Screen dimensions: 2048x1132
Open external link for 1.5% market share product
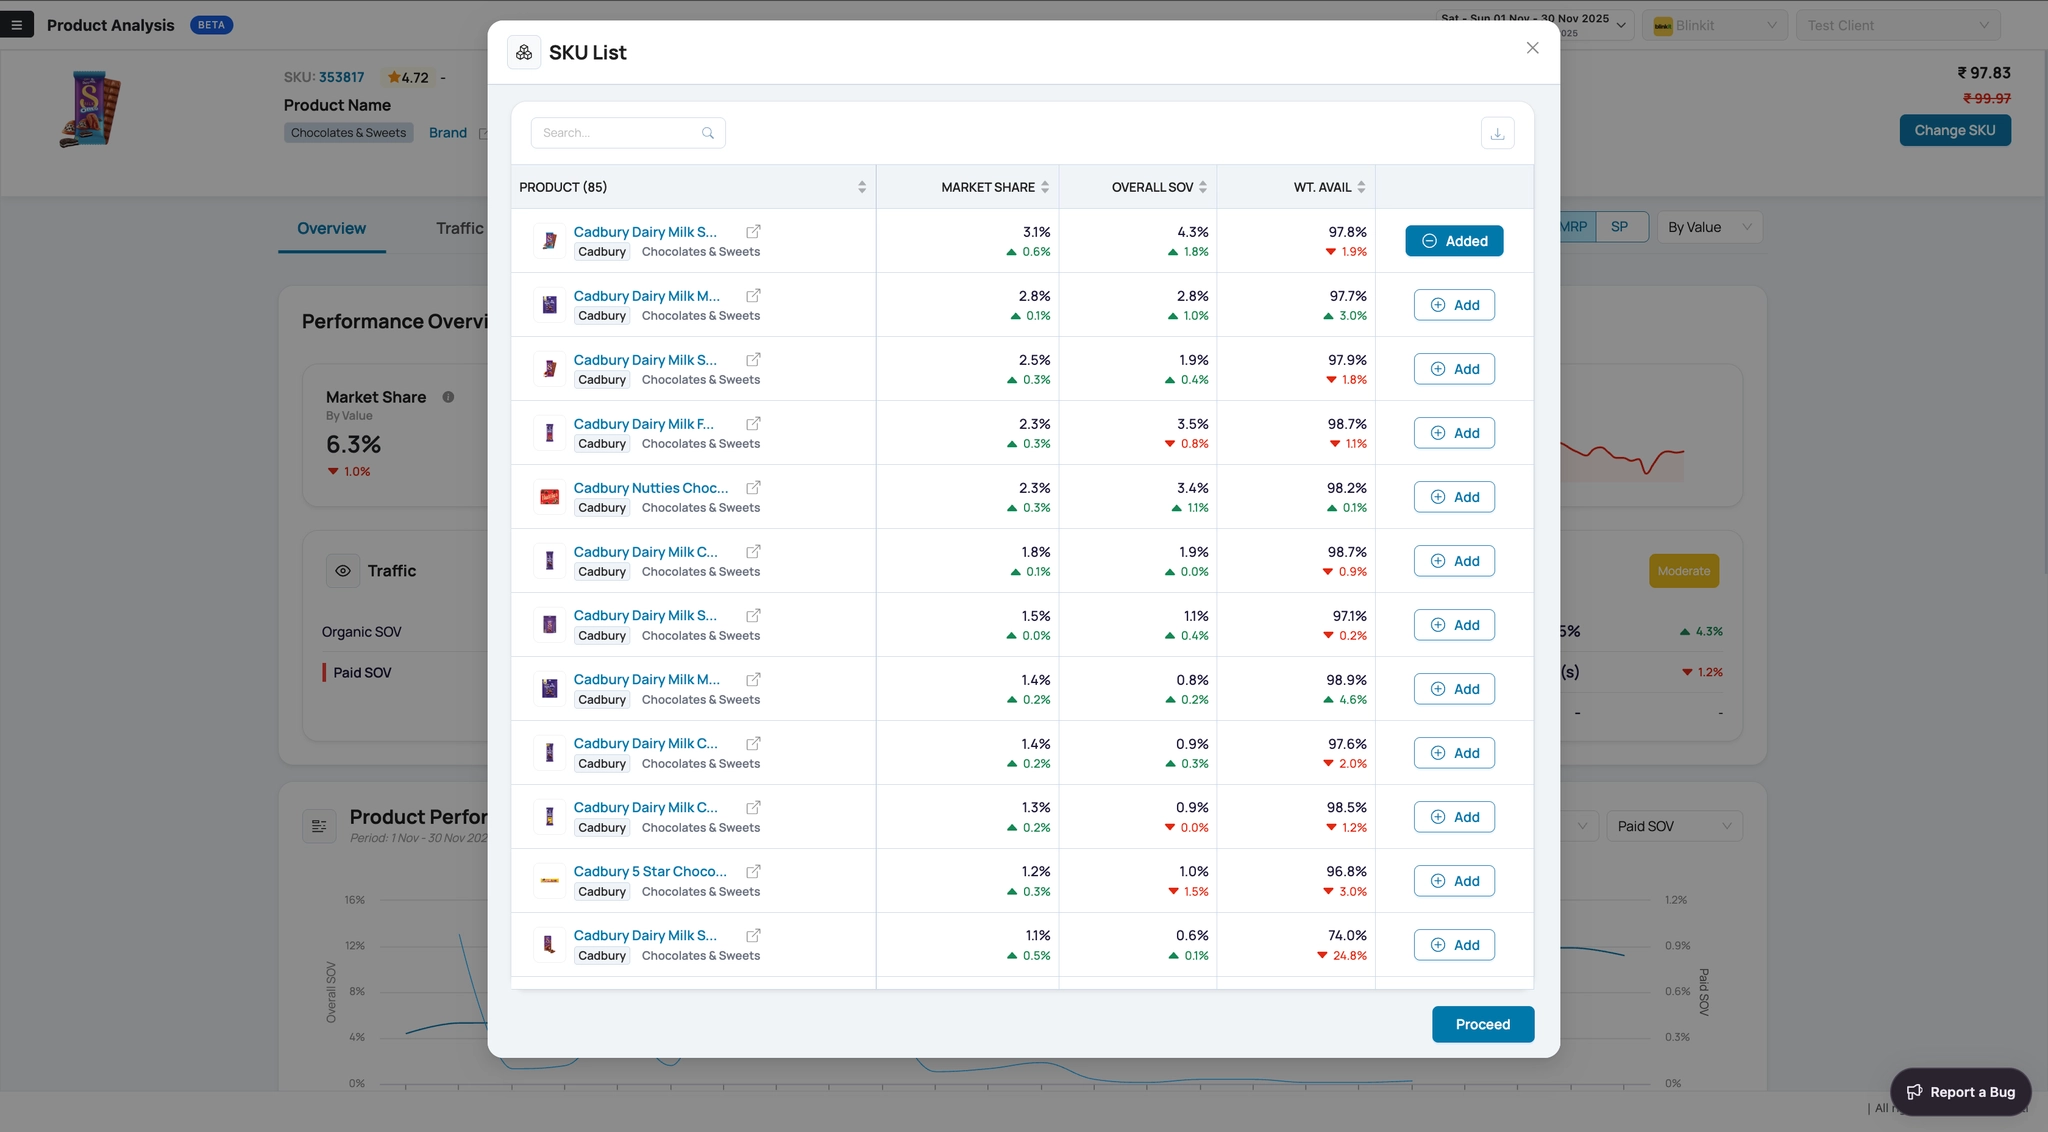coord(753,616)
